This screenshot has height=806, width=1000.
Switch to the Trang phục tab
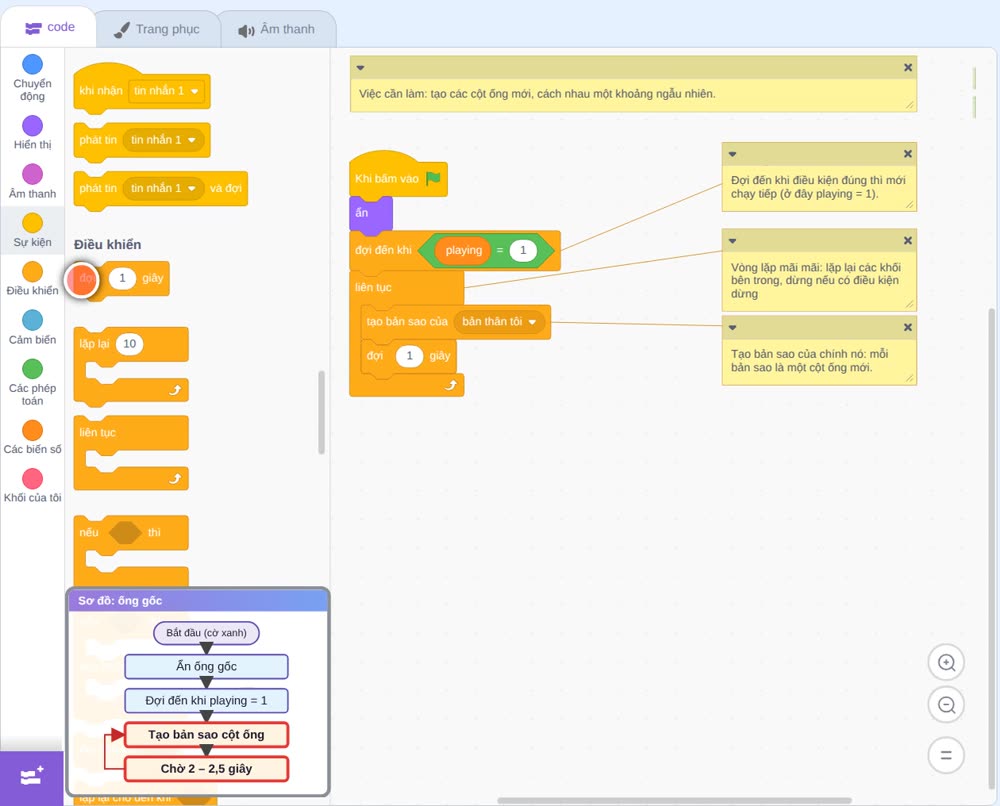(158, 29)
